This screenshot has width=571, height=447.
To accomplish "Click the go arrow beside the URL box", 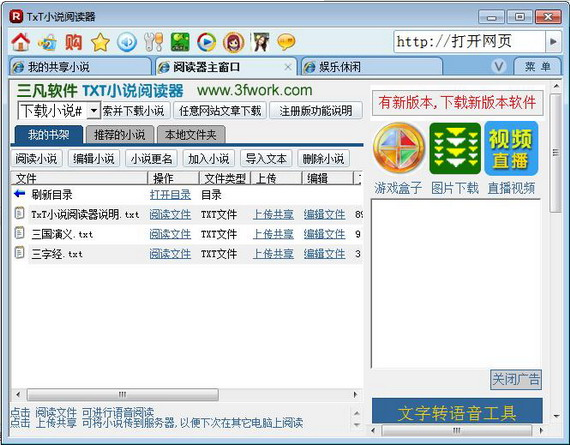I will tap(553, 42).
